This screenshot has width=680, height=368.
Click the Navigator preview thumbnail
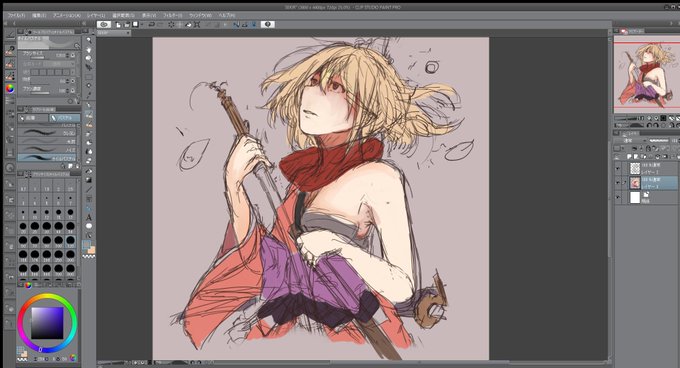(647, 75)
